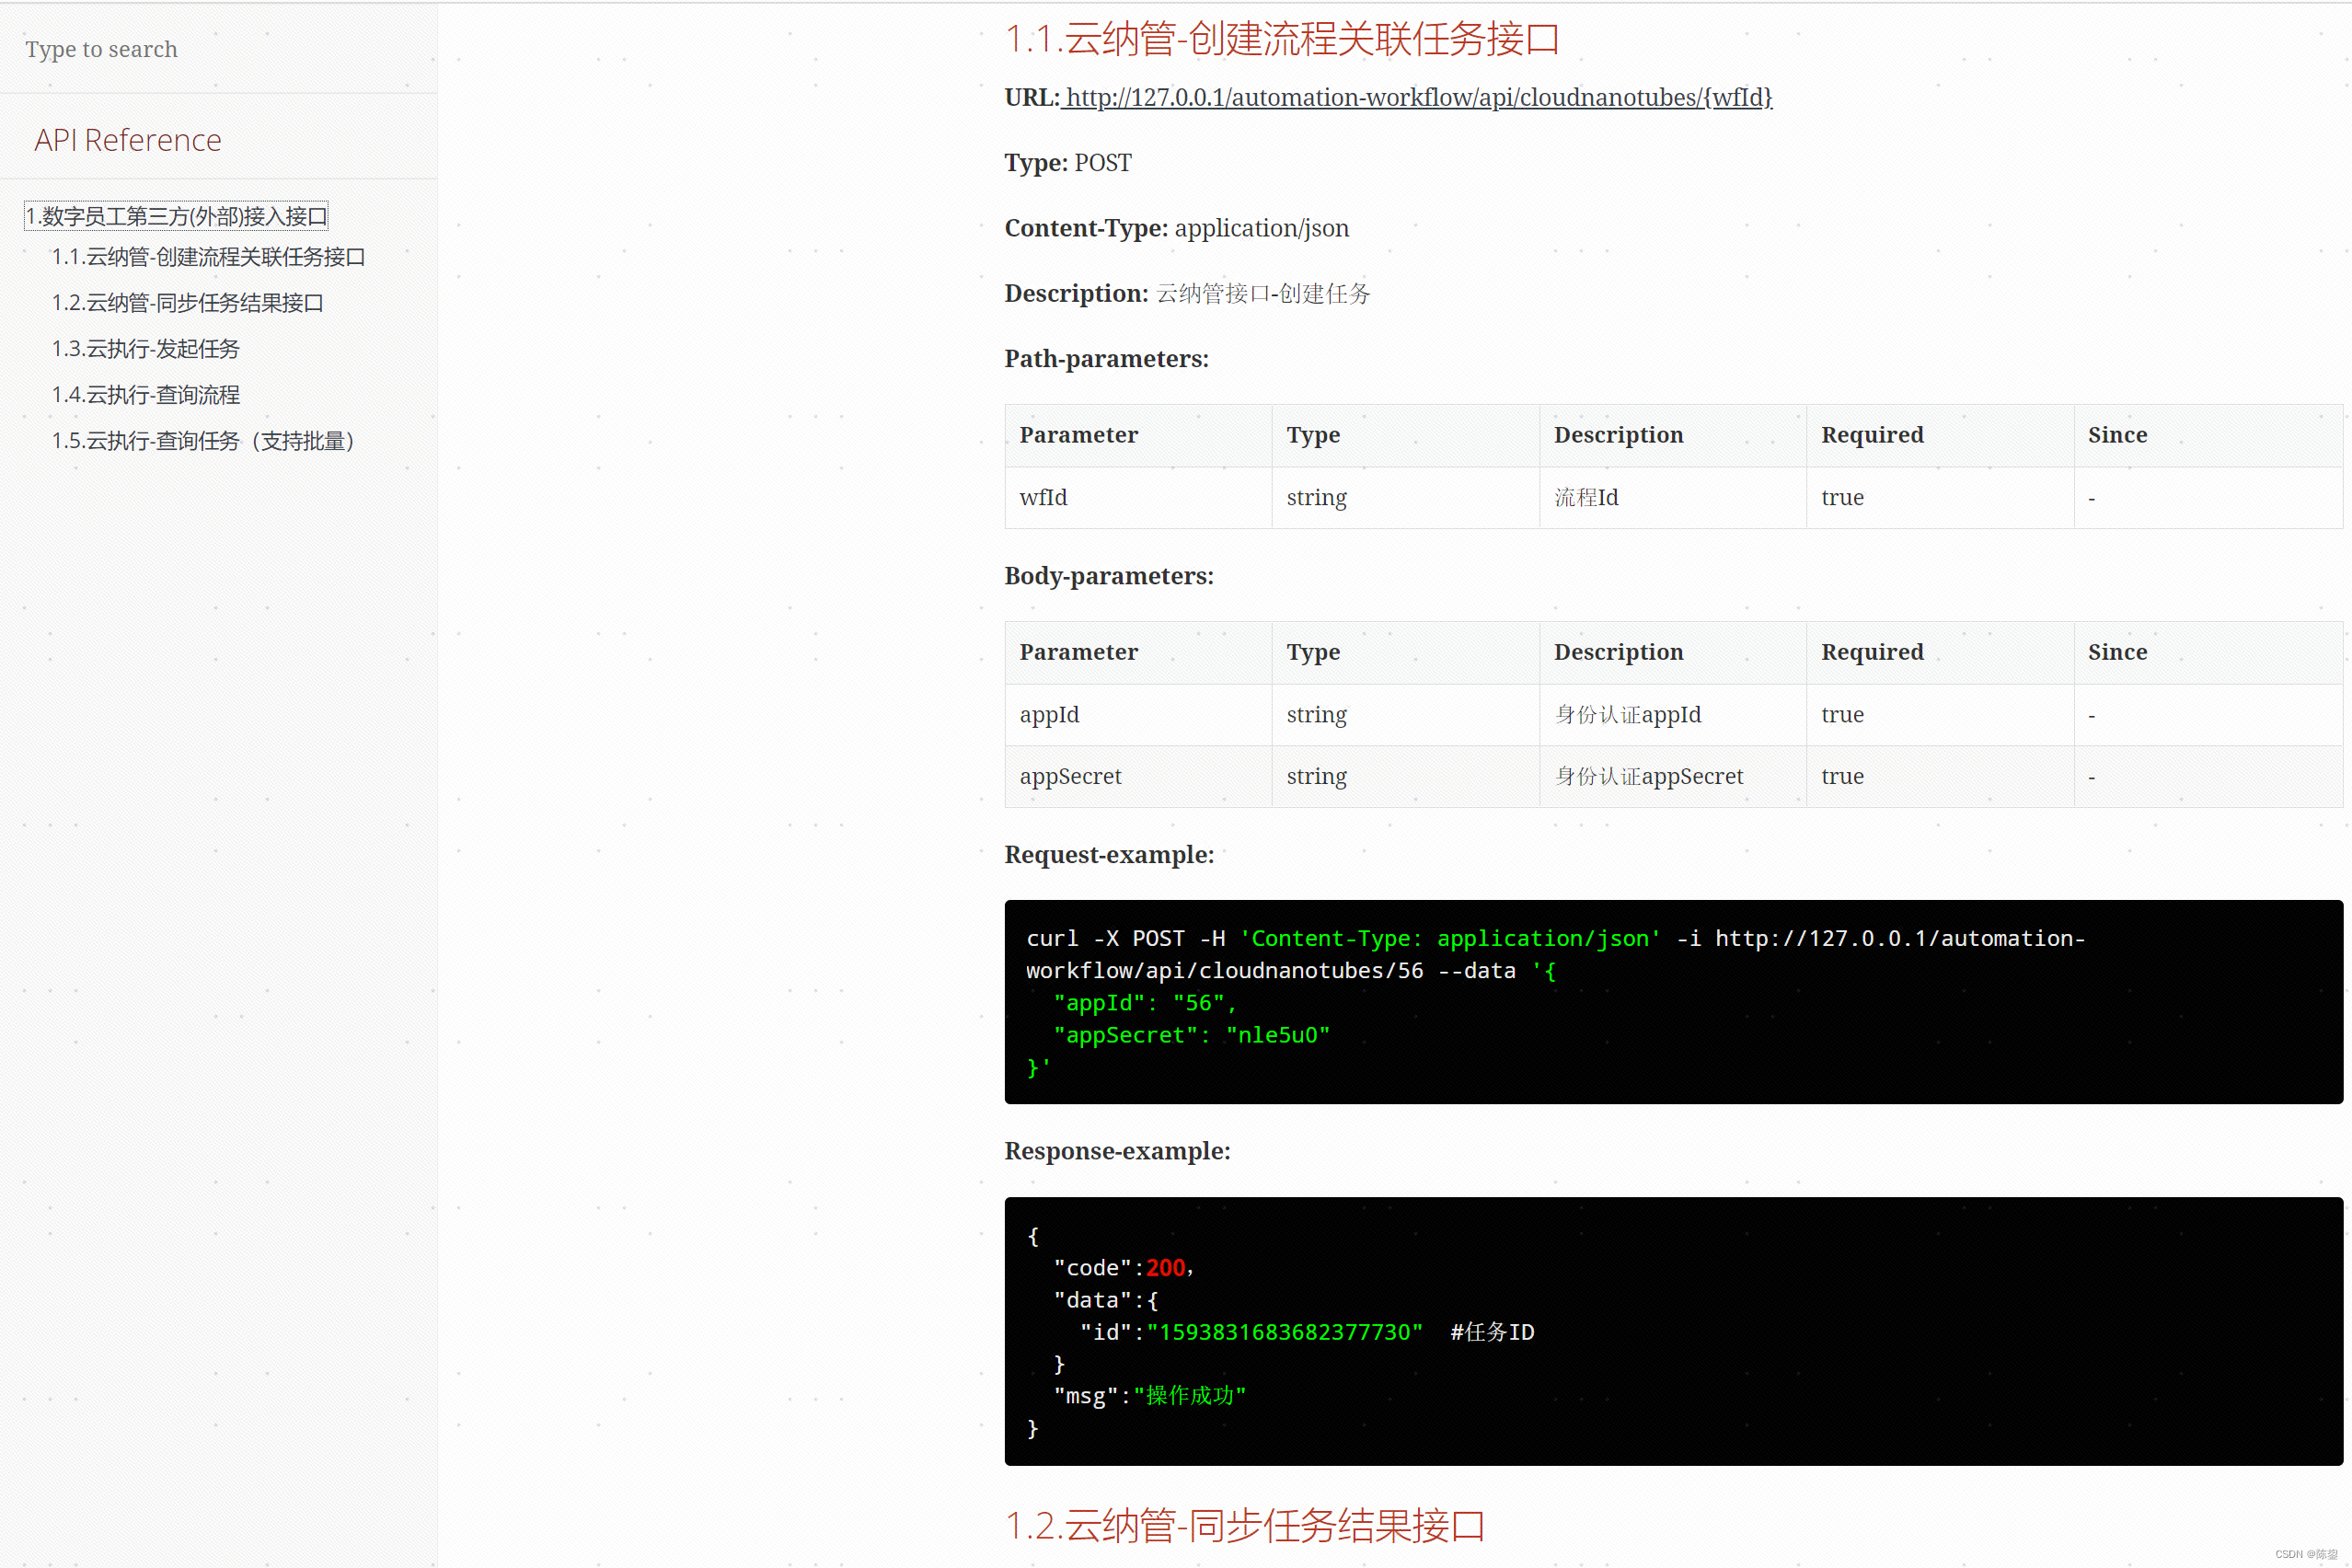Follow the cloudnanotubes/{wfId} URL link
Image resolution: width=2352 pixels, height=1568 pixels.
[x=1418, y=98]
